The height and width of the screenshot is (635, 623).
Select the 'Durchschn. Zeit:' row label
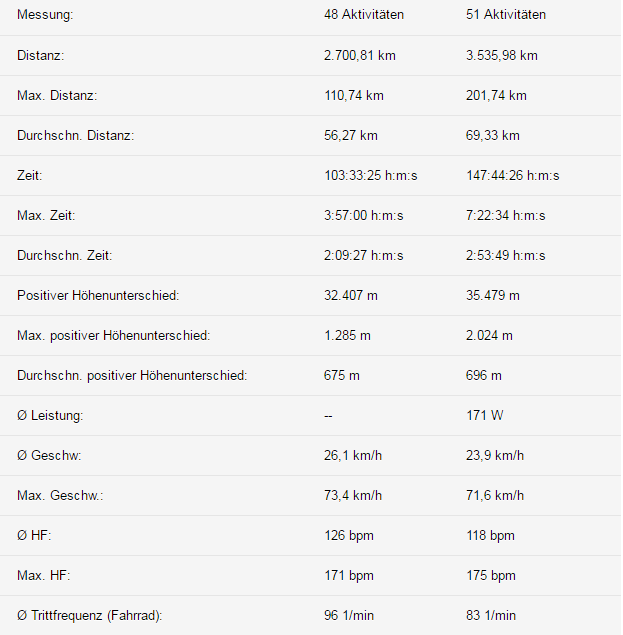[x=65, y=256]
